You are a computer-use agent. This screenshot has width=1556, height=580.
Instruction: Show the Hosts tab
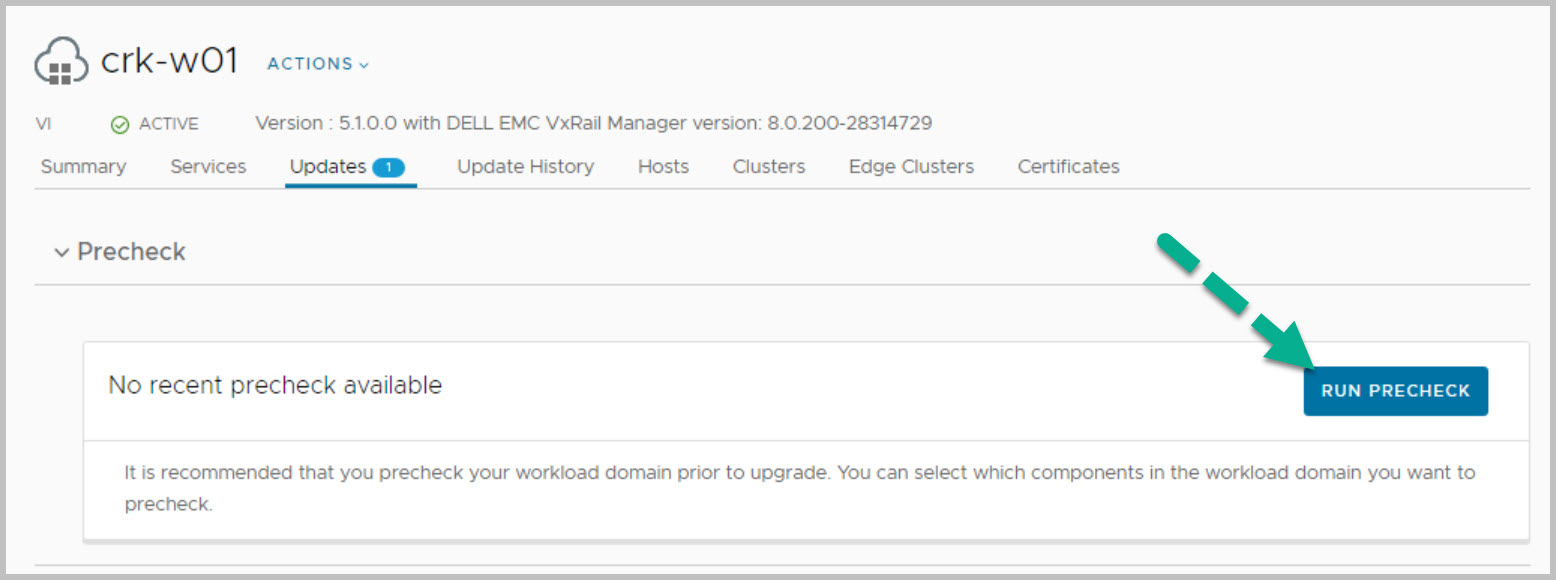pyautogui.click(x=663, y=167)
